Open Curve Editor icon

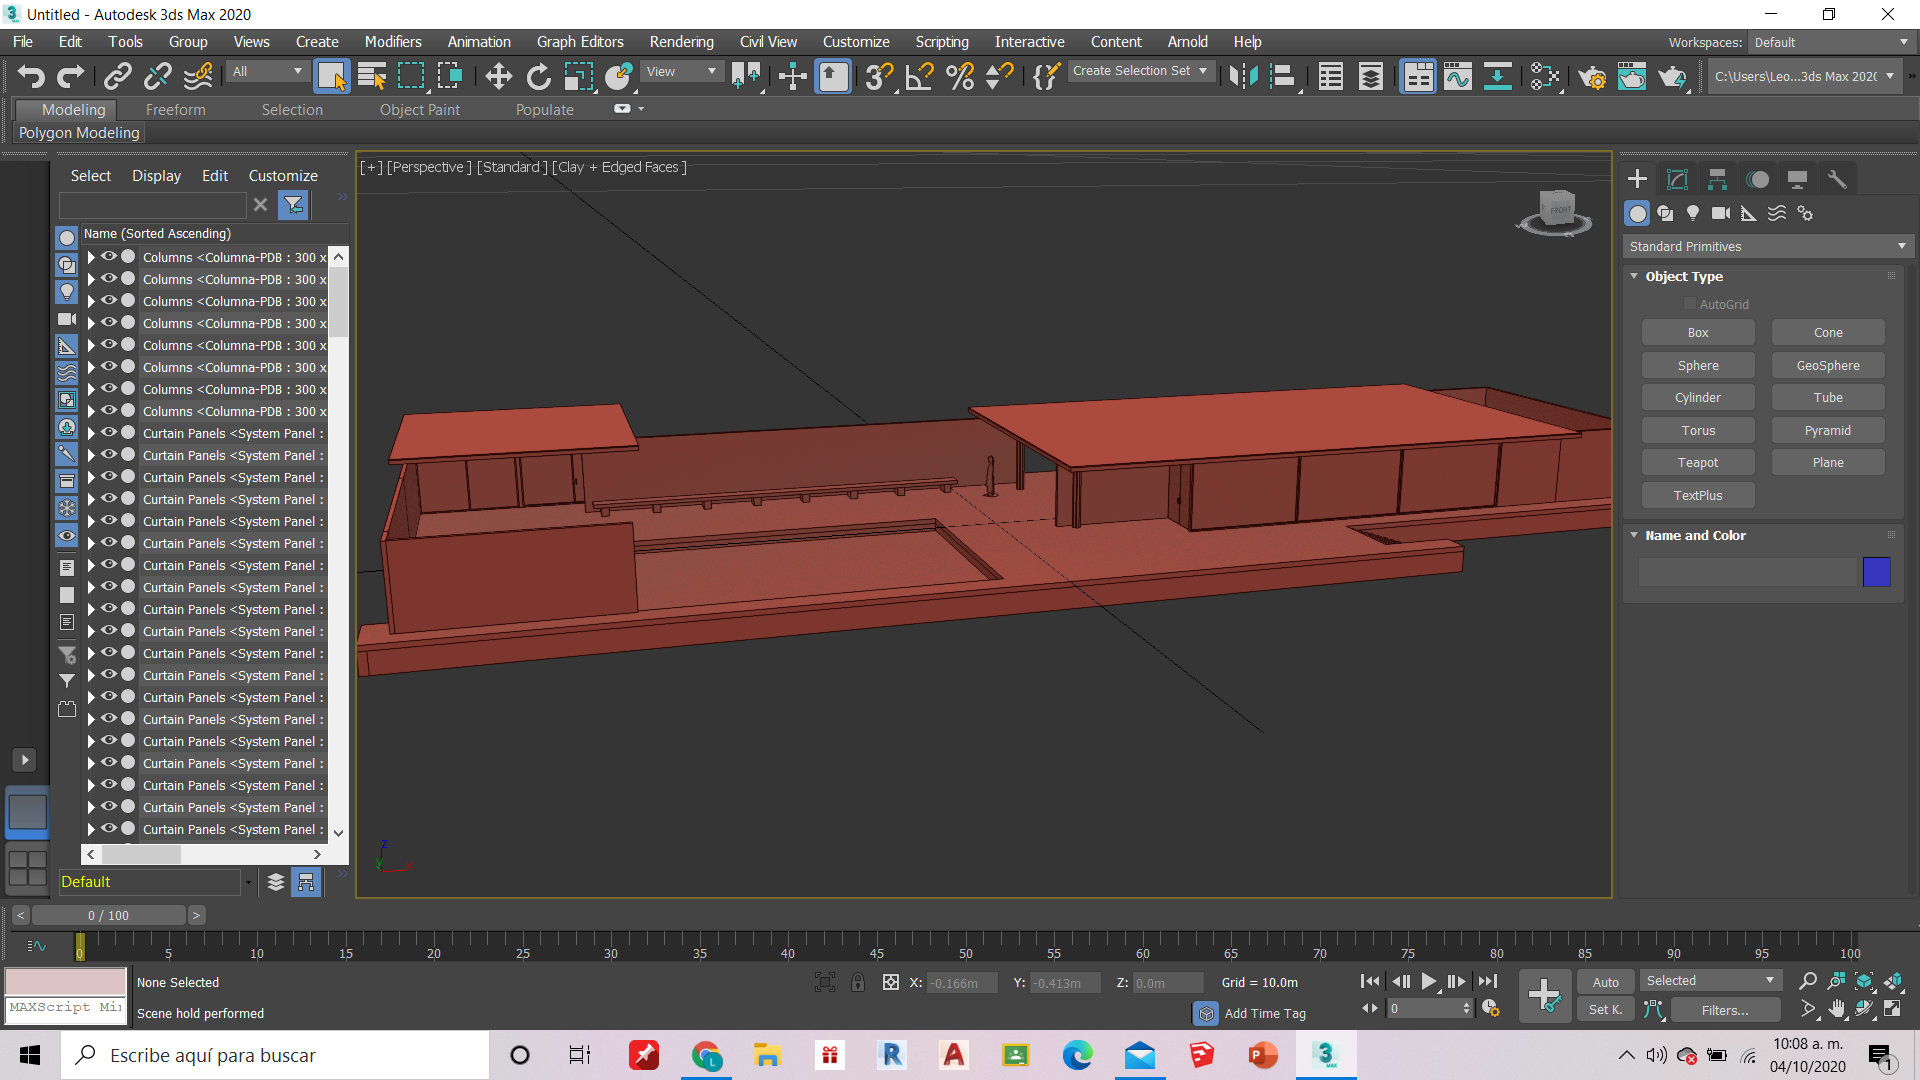tap(1458, 76)
